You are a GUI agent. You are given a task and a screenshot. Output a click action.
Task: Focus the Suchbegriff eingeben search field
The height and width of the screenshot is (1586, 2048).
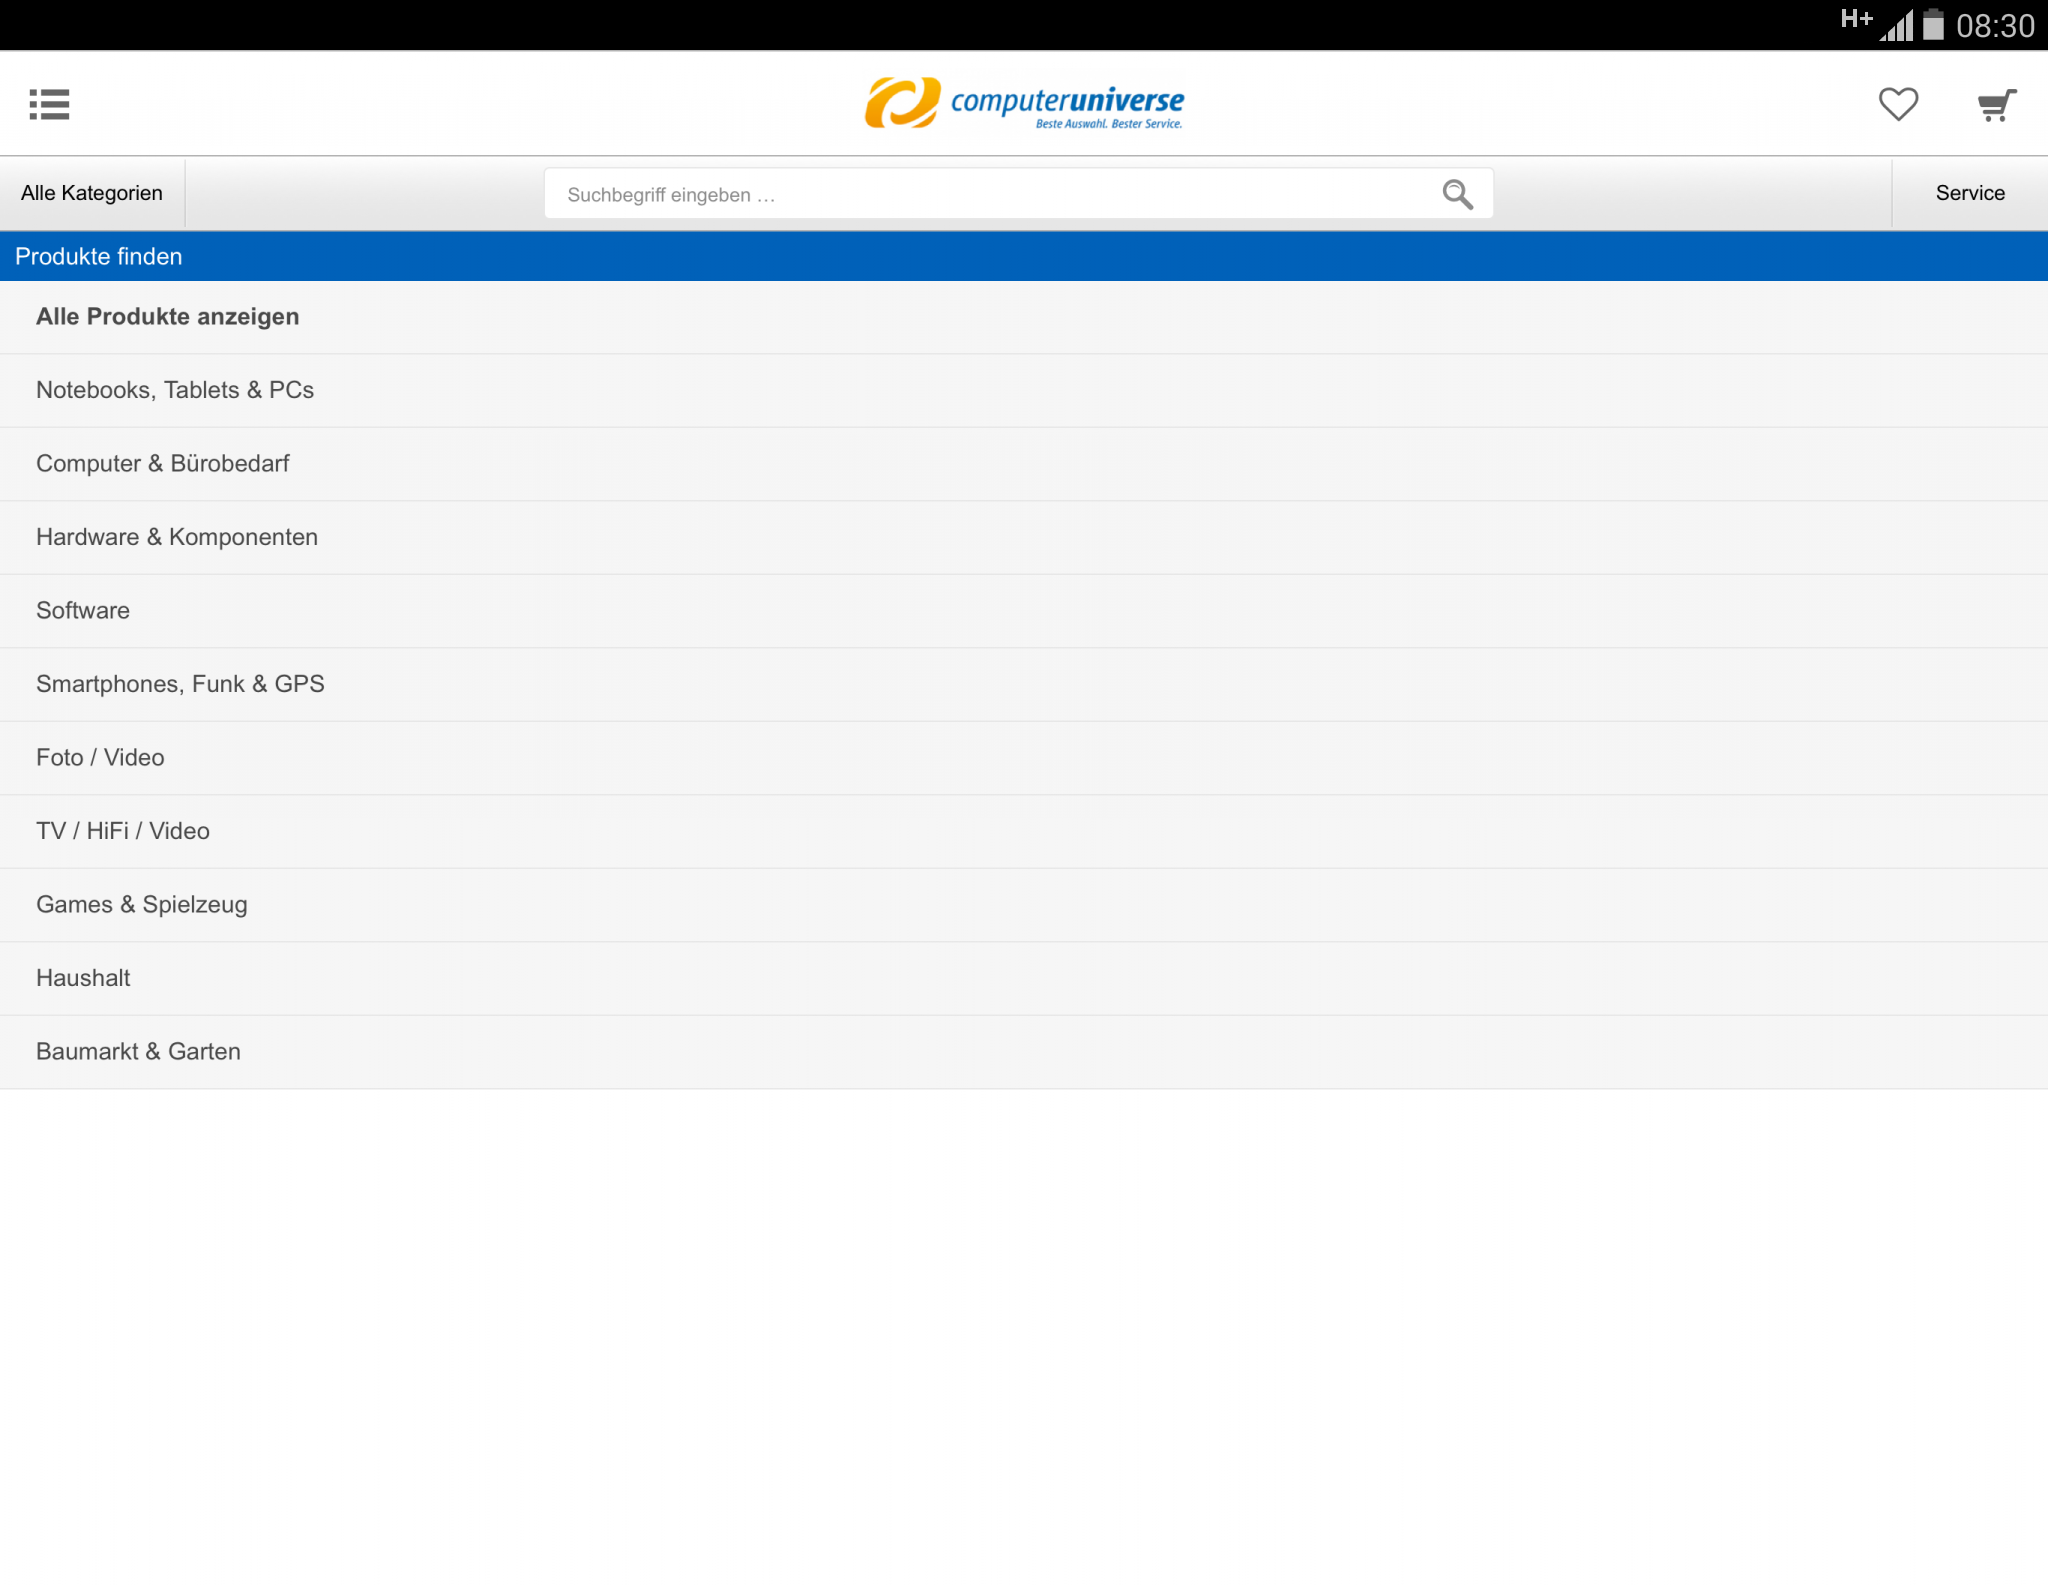pos(990,194)
